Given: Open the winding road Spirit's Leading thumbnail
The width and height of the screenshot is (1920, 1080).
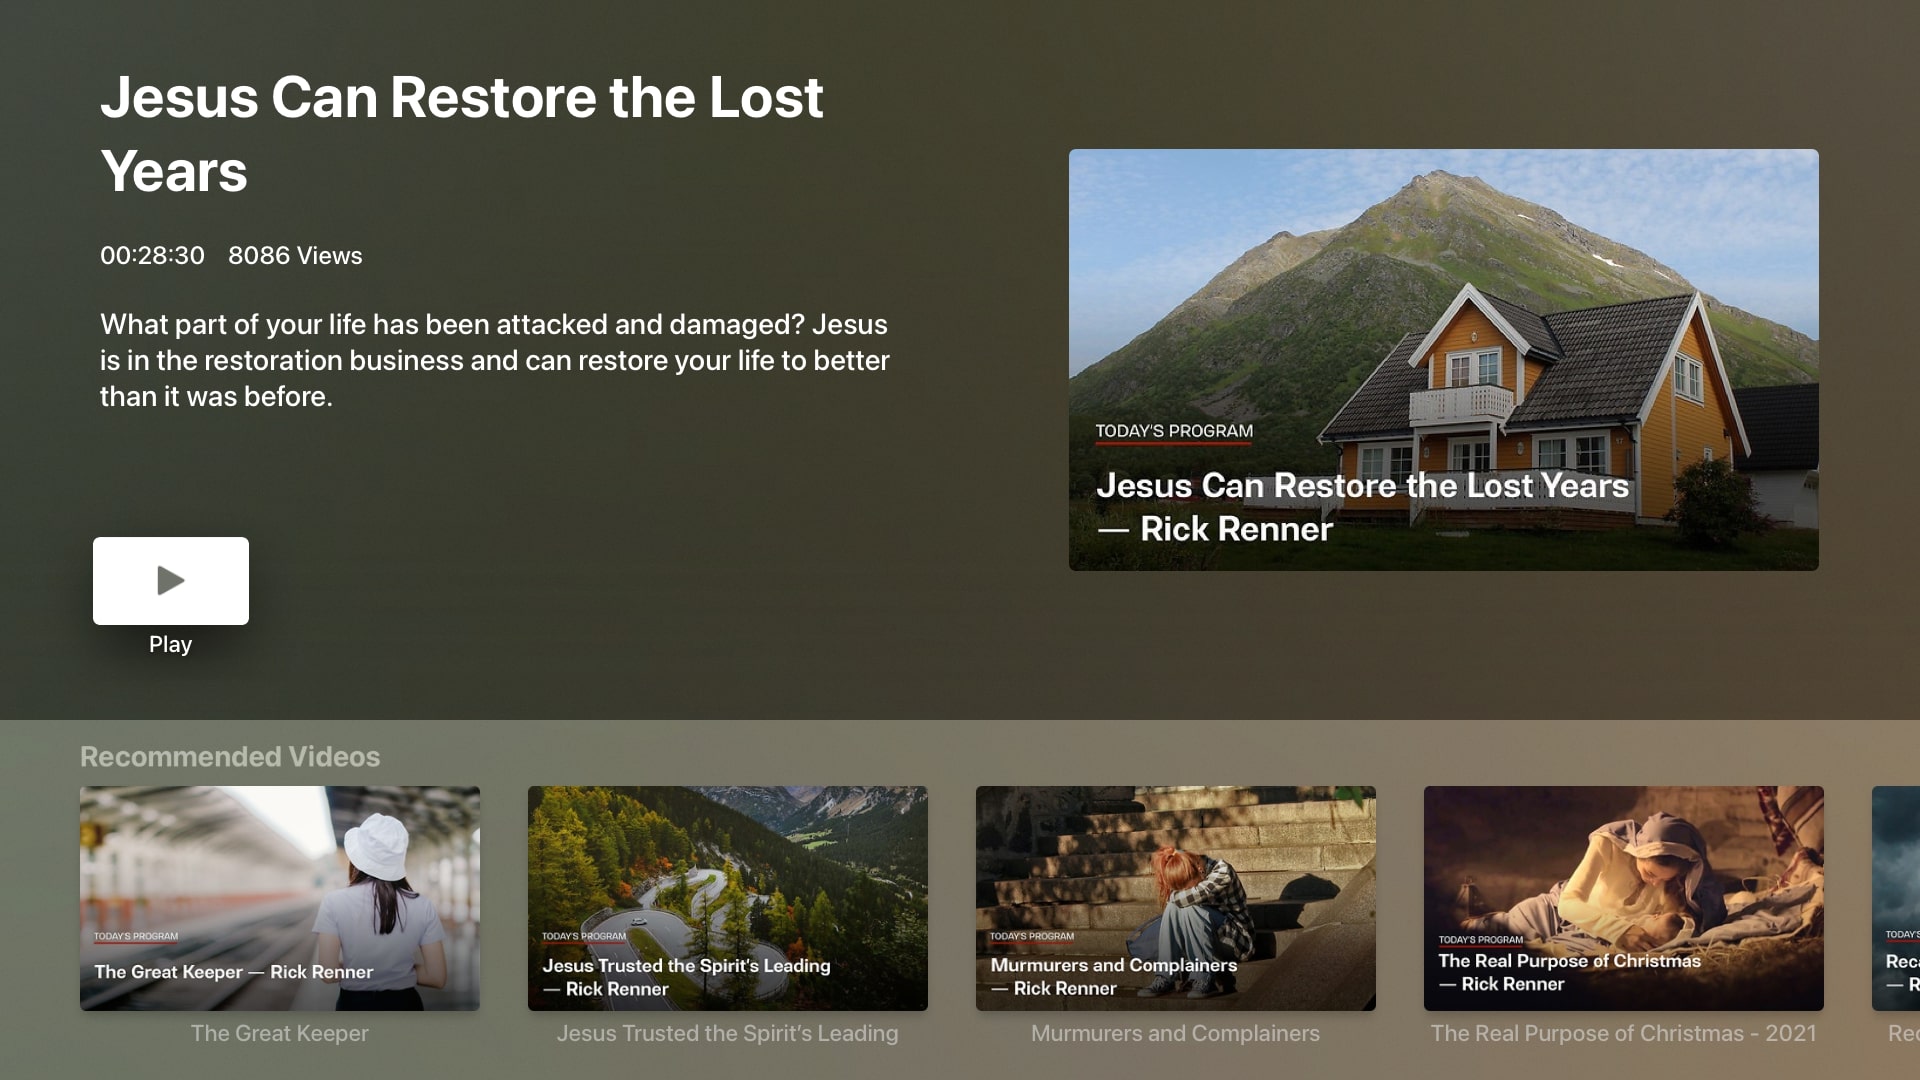Looking at the screenshot, I should pyautogui.click(x=728, y=898).
